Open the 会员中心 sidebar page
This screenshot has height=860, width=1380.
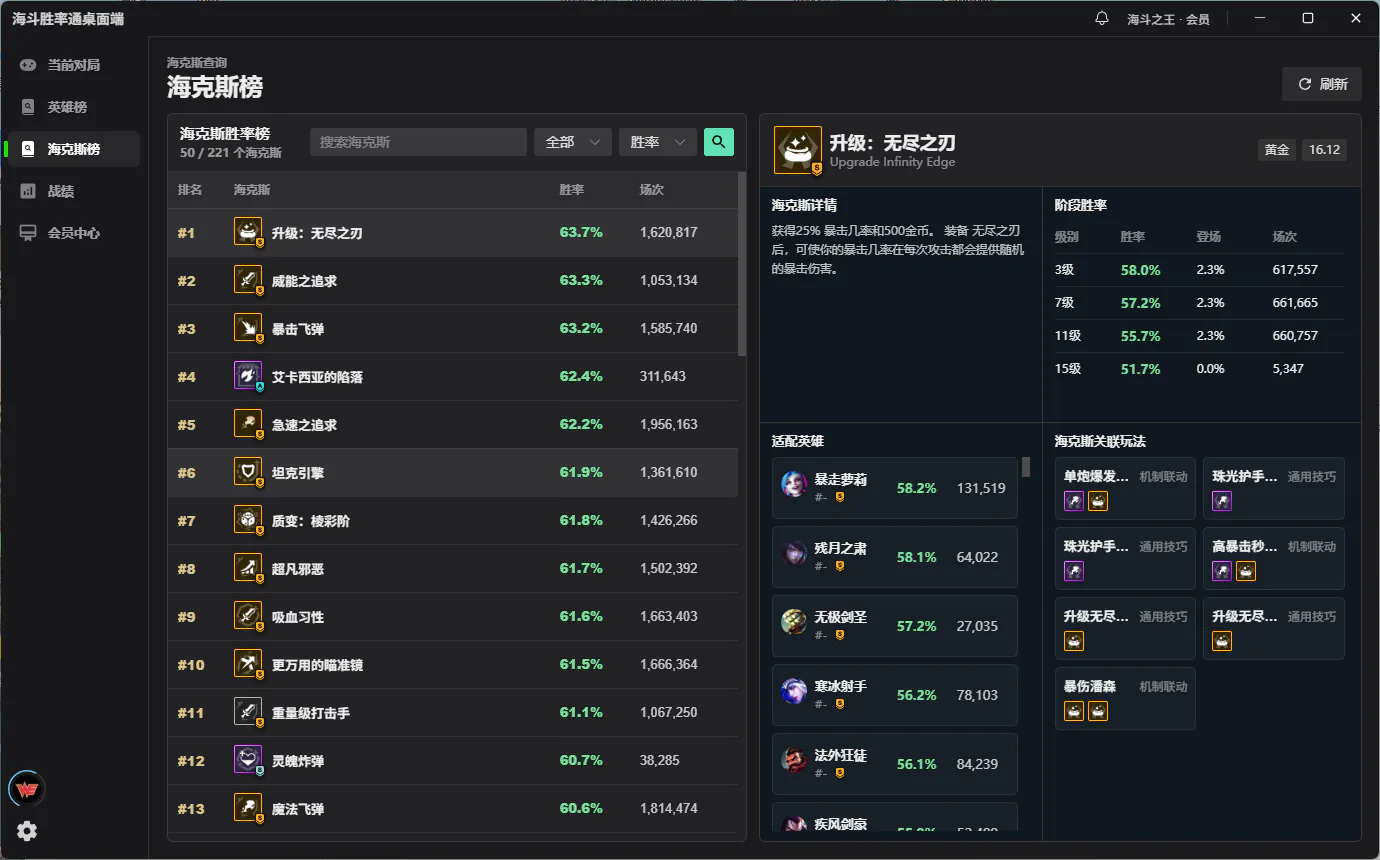pos(74,233)
